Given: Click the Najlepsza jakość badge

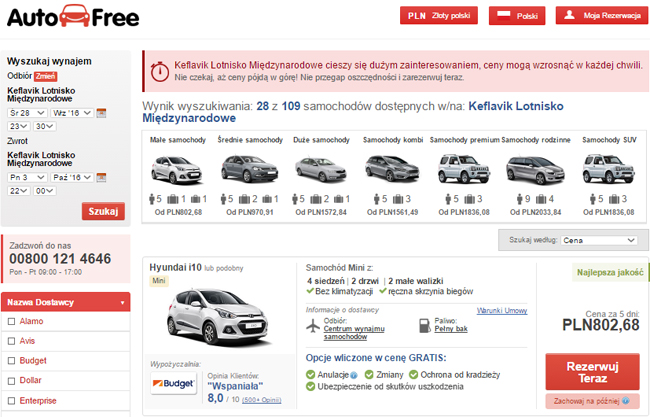Looking at the screenshot, I should click(610, 272).
